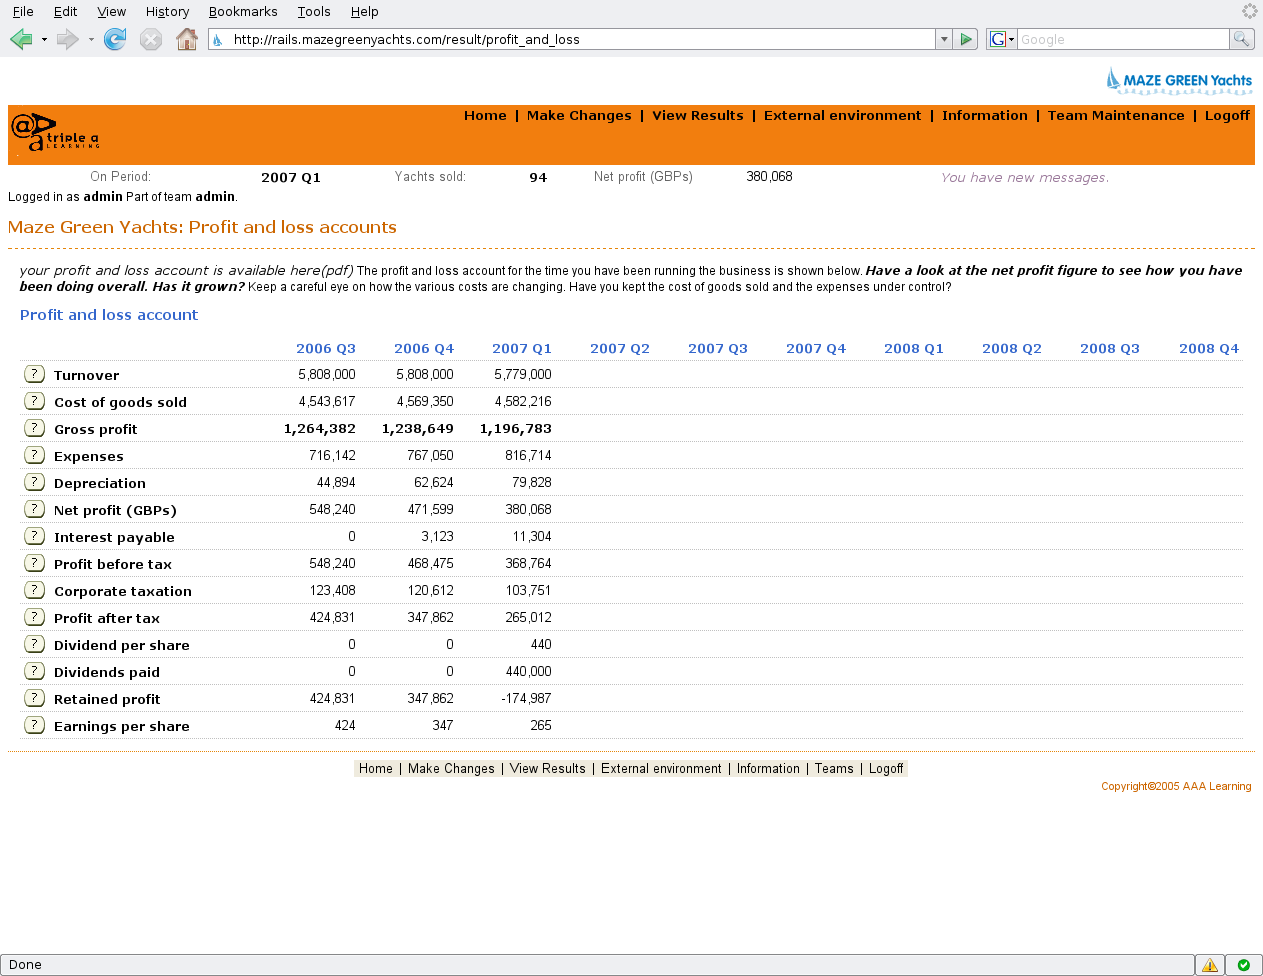Click the Home icon in browser toolbar
Screen dimensions: 1263x976
tap(187, 38)
